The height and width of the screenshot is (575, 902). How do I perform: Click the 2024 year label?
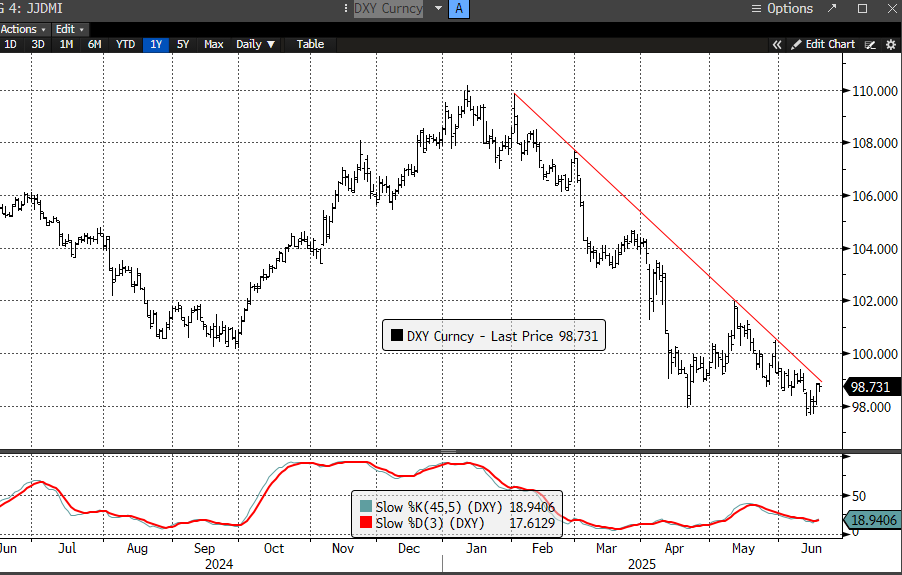[x=219, y=564]
